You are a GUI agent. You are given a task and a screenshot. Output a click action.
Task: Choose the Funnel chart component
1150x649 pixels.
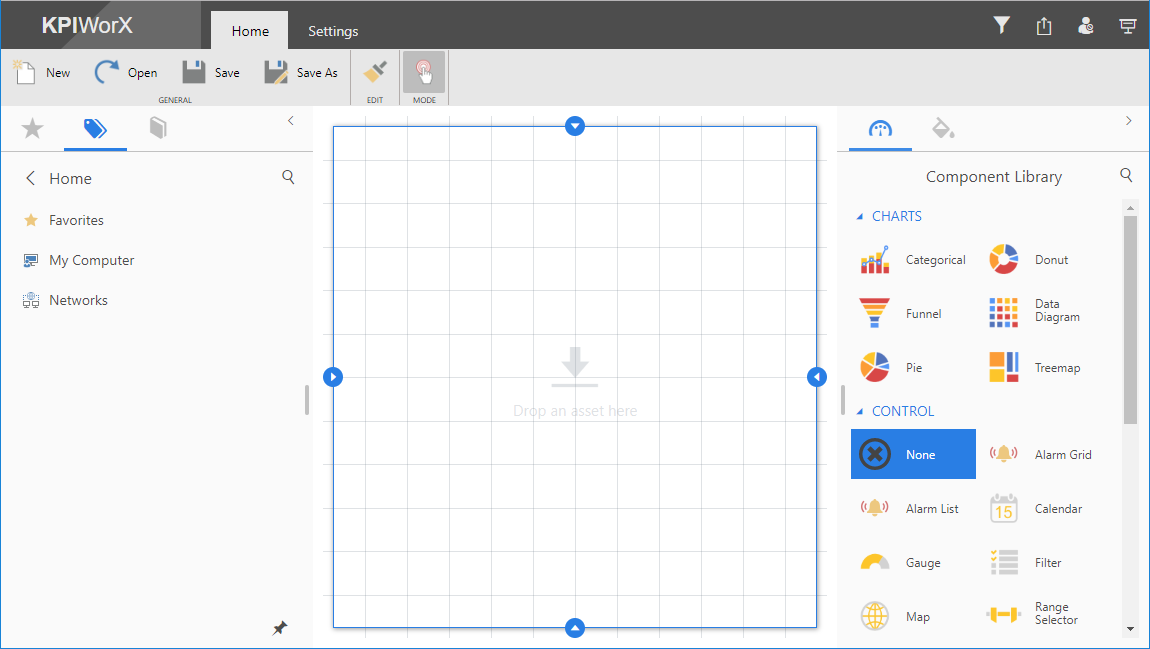click(901, 313)
